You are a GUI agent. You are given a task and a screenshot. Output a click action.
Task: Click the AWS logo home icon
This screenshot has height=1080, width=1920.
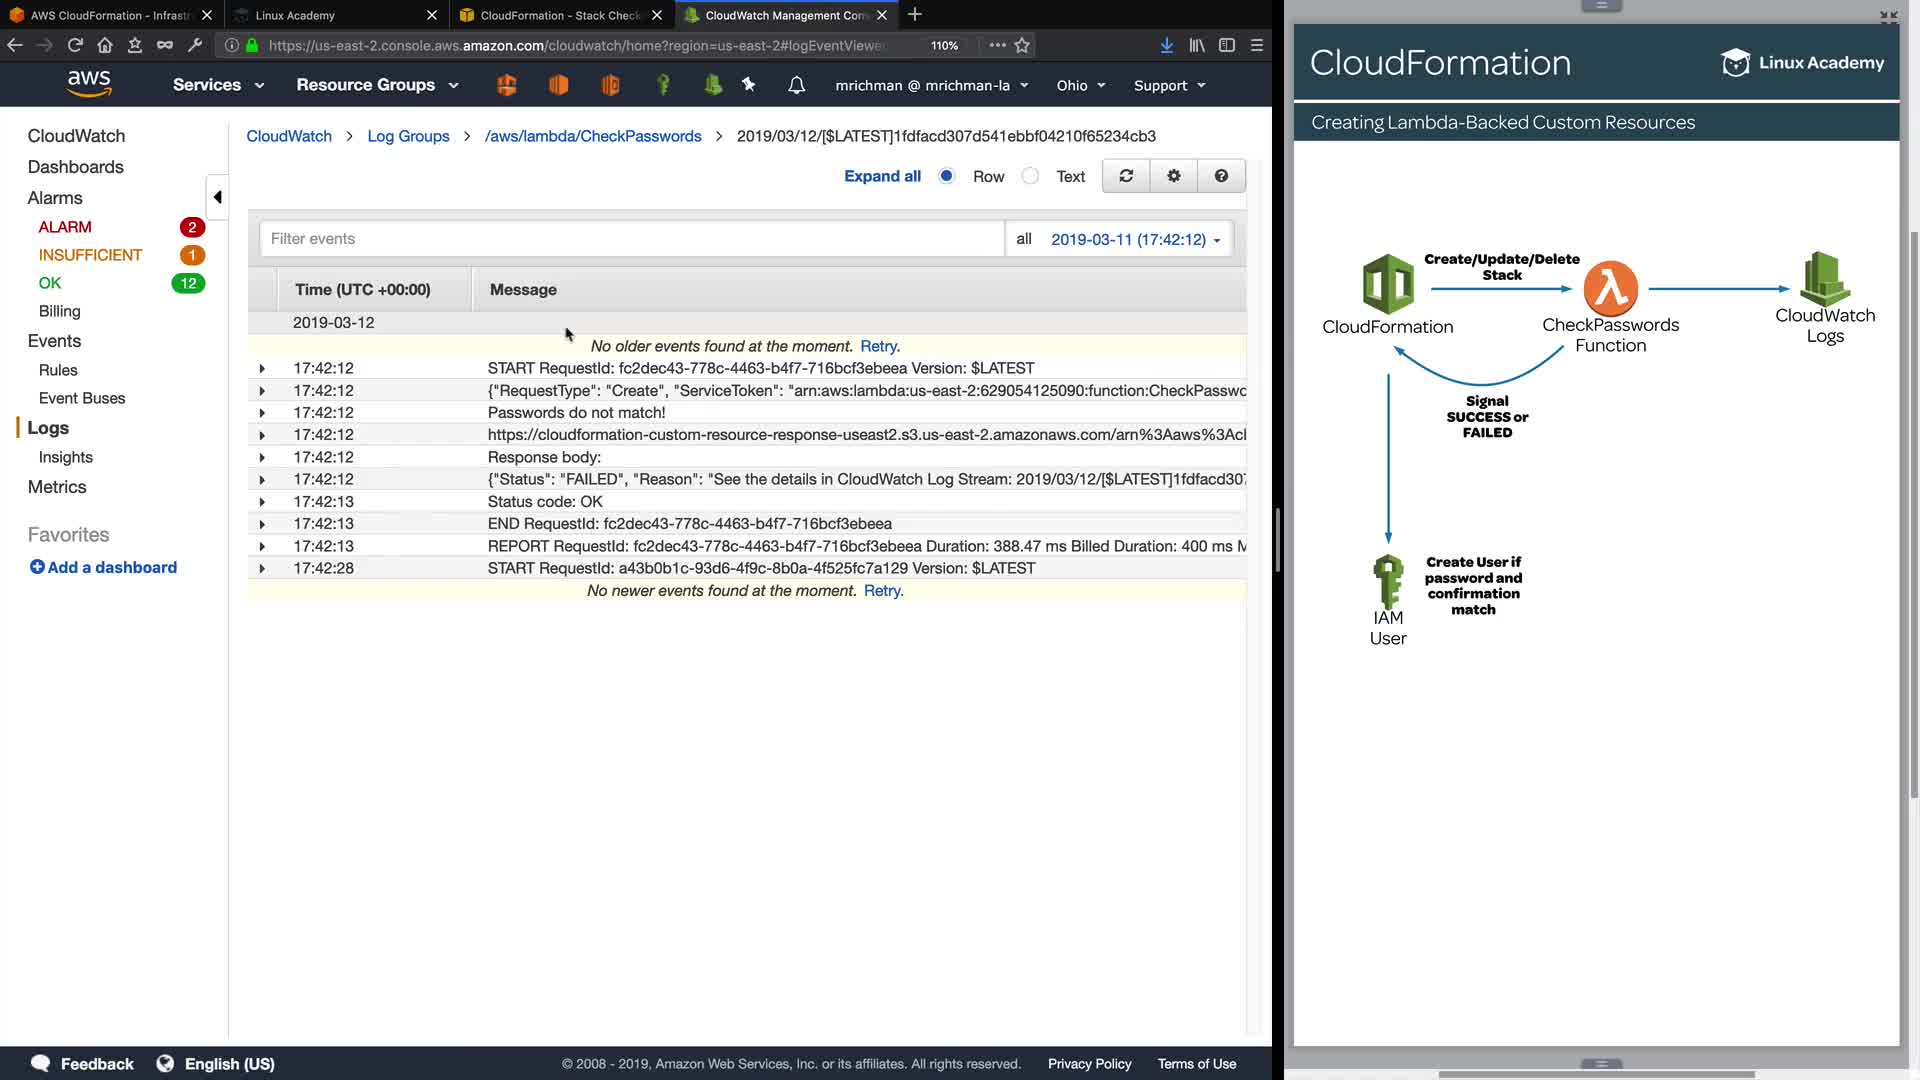pyautogui.click(x=89, y=84)
